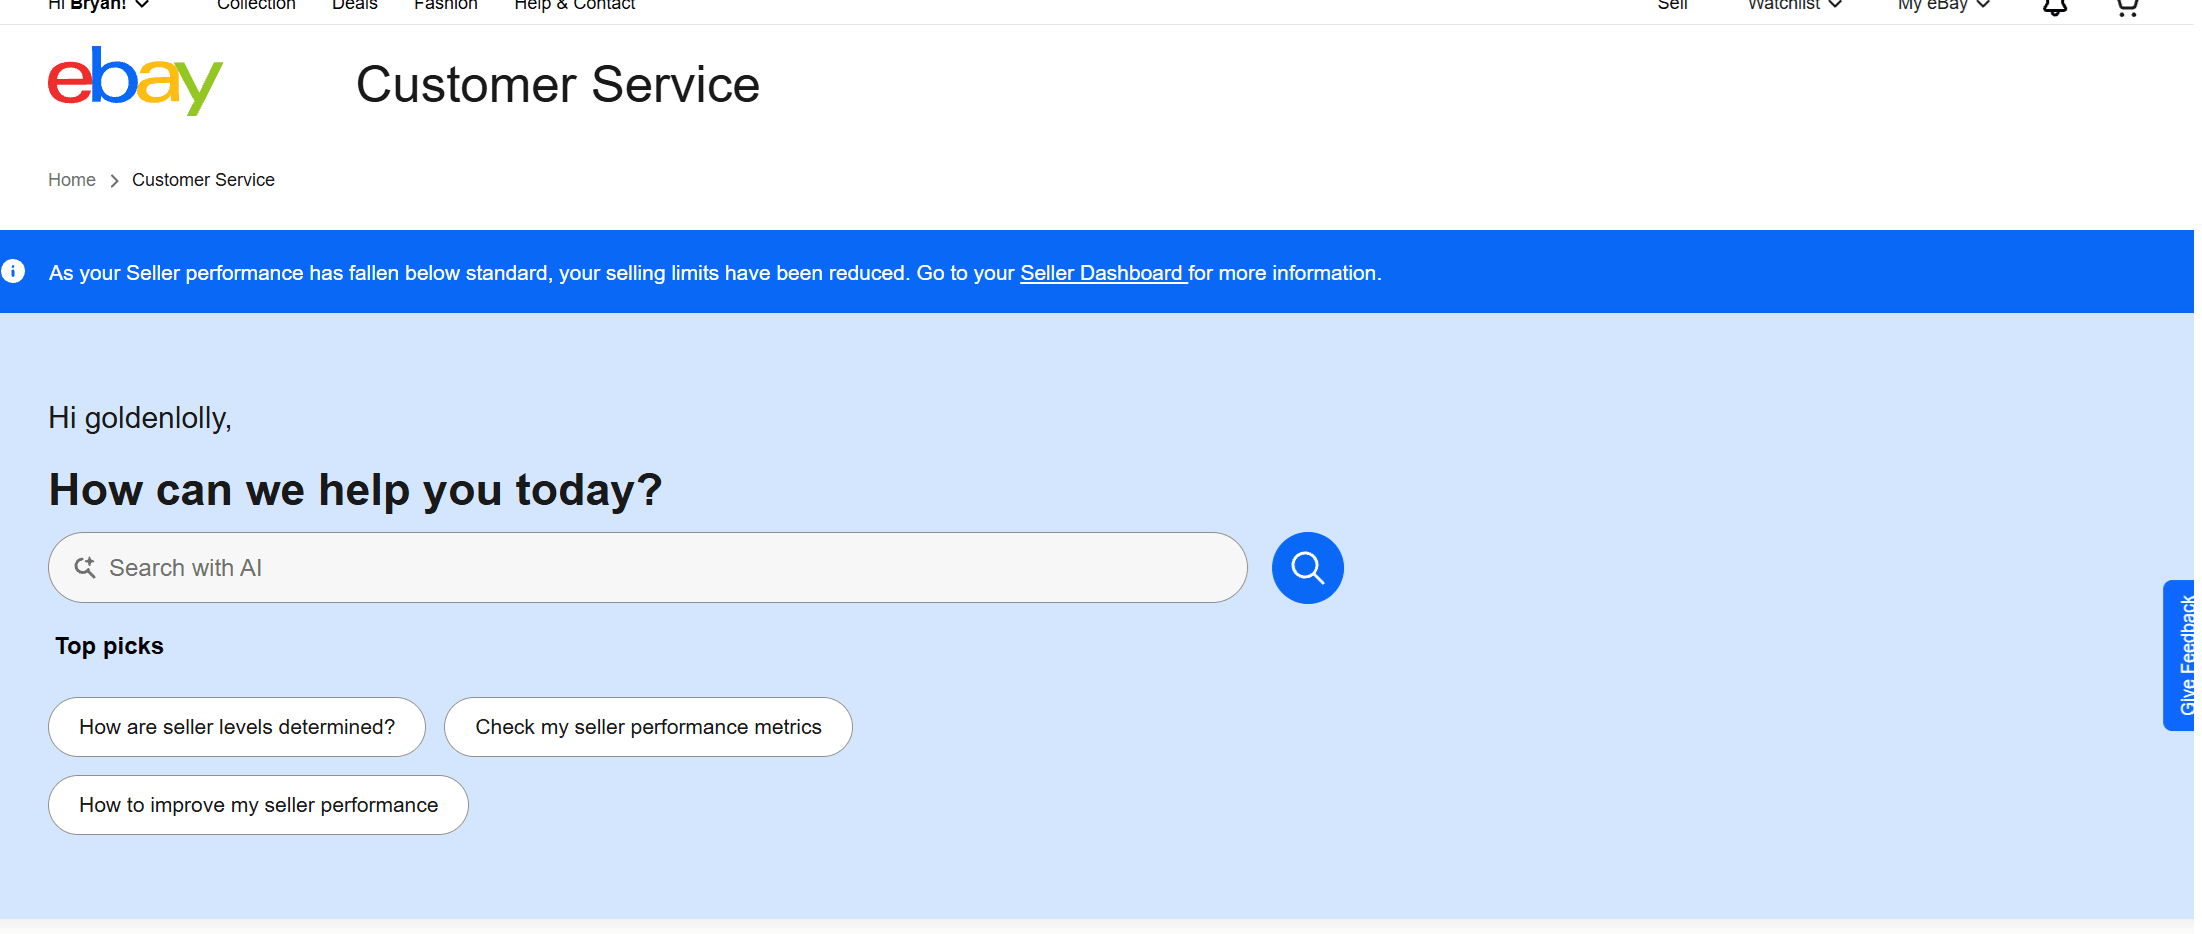Screen dimensions: 2202x934
Task: Expand the Watchlist dropdown
Action: pyautogui.click(x=1794, y=4)
